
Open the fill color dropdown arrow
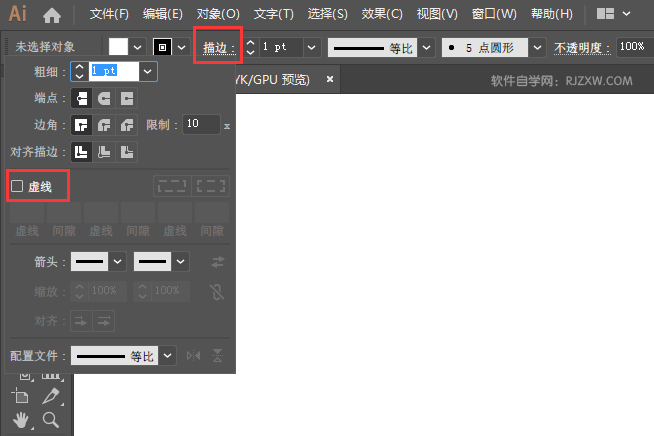pos(138,47)
